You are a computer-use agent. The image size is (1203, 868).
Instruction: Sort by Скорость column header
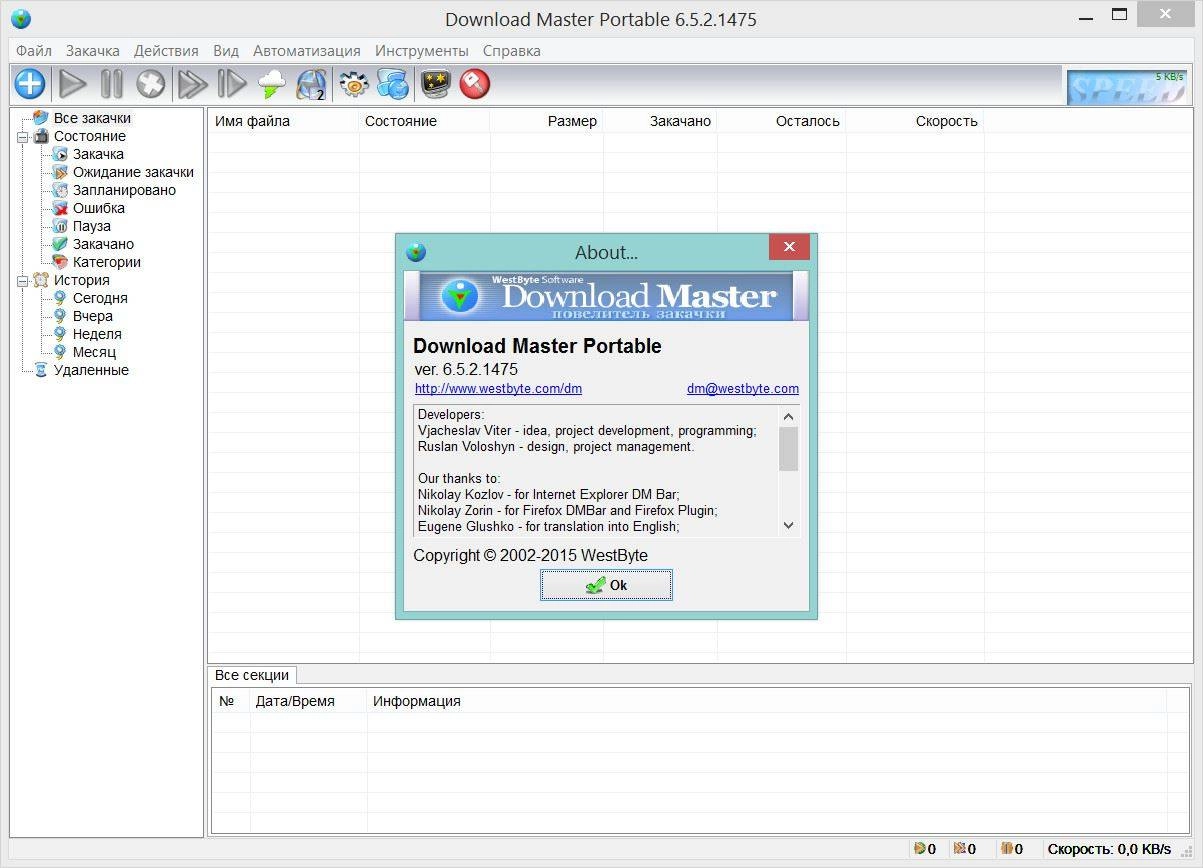(x=915, y=121)
